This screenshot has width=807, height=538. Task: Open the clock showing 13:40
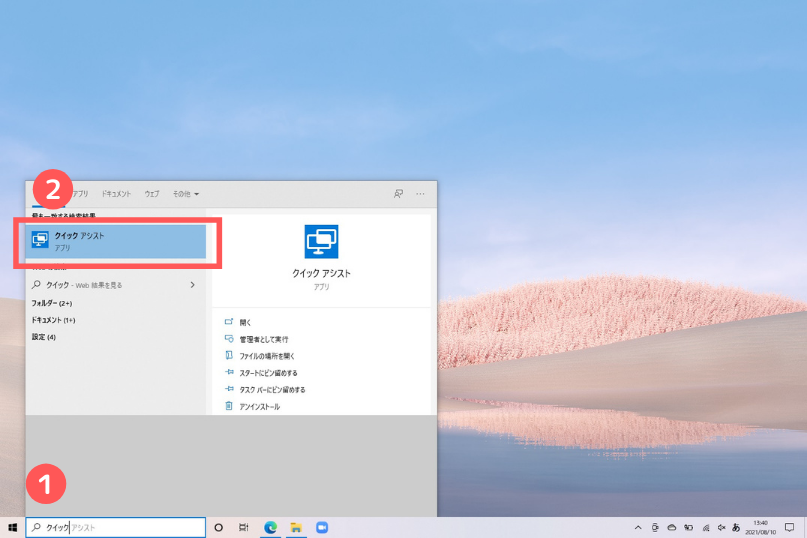tap(760, 528)
